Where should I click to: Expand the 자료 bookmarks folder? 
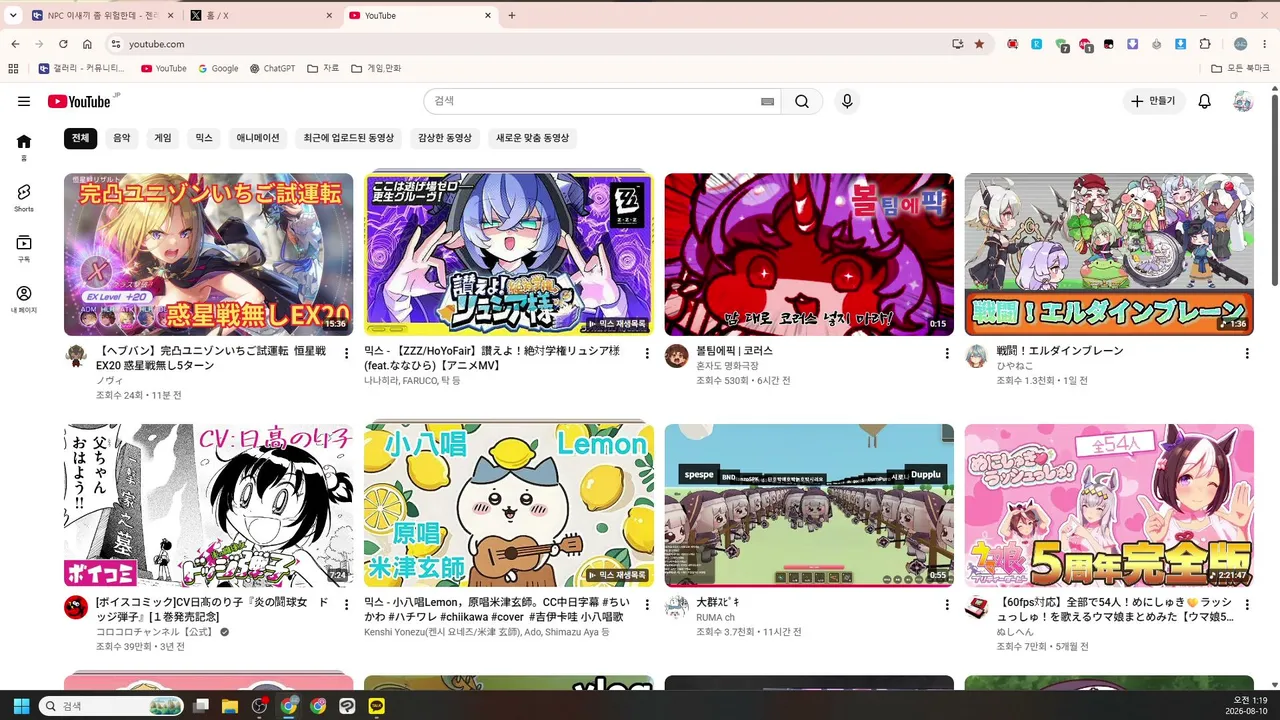(323, 69)
